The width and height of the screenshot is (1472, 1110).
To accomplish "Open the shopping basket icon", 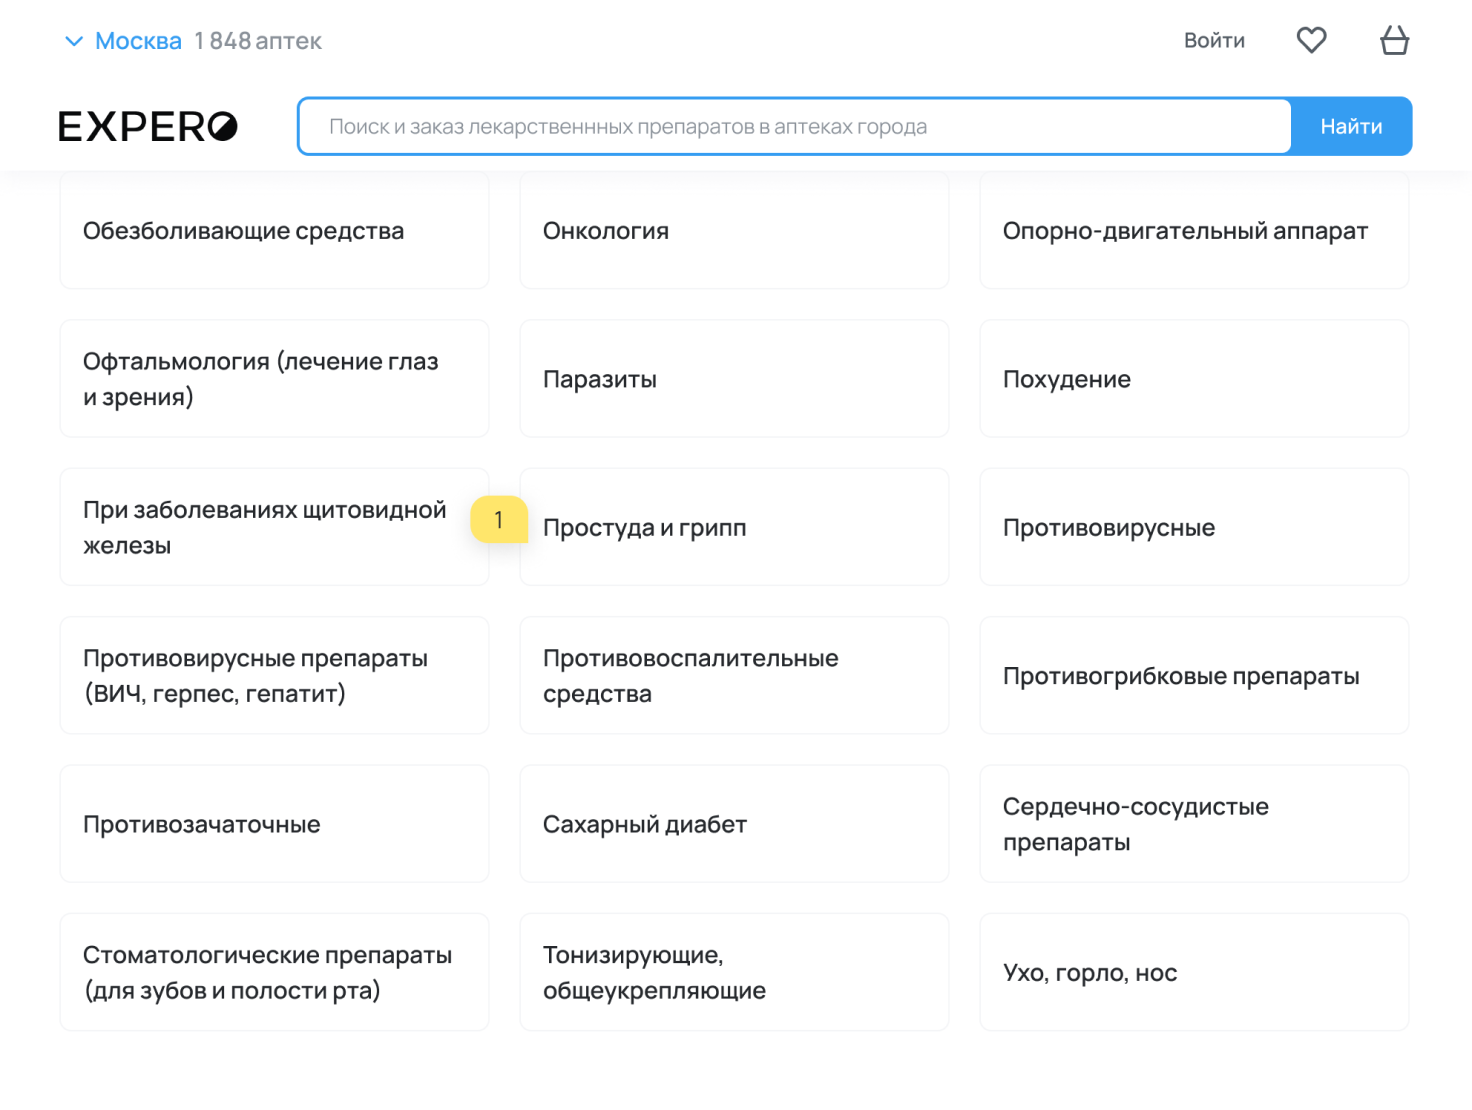I will point(1394,40).
